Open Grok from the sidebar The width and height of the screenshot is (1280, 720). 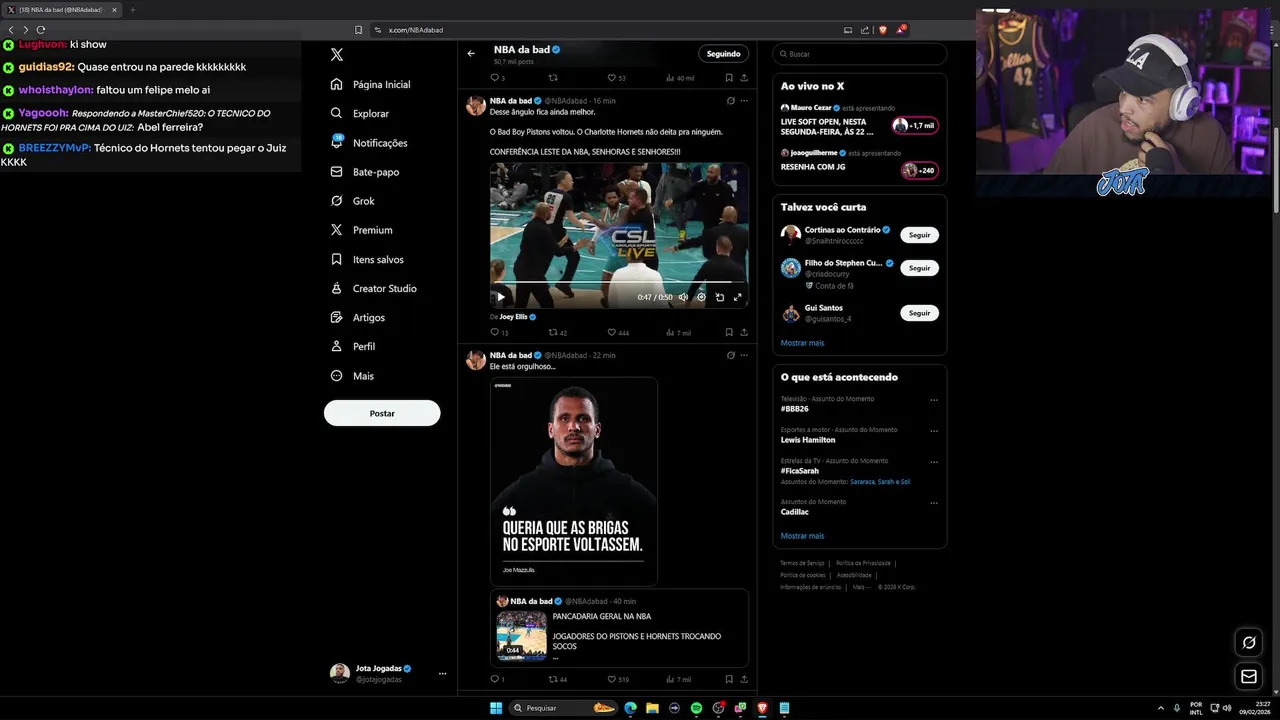click(x=353, y=201)
